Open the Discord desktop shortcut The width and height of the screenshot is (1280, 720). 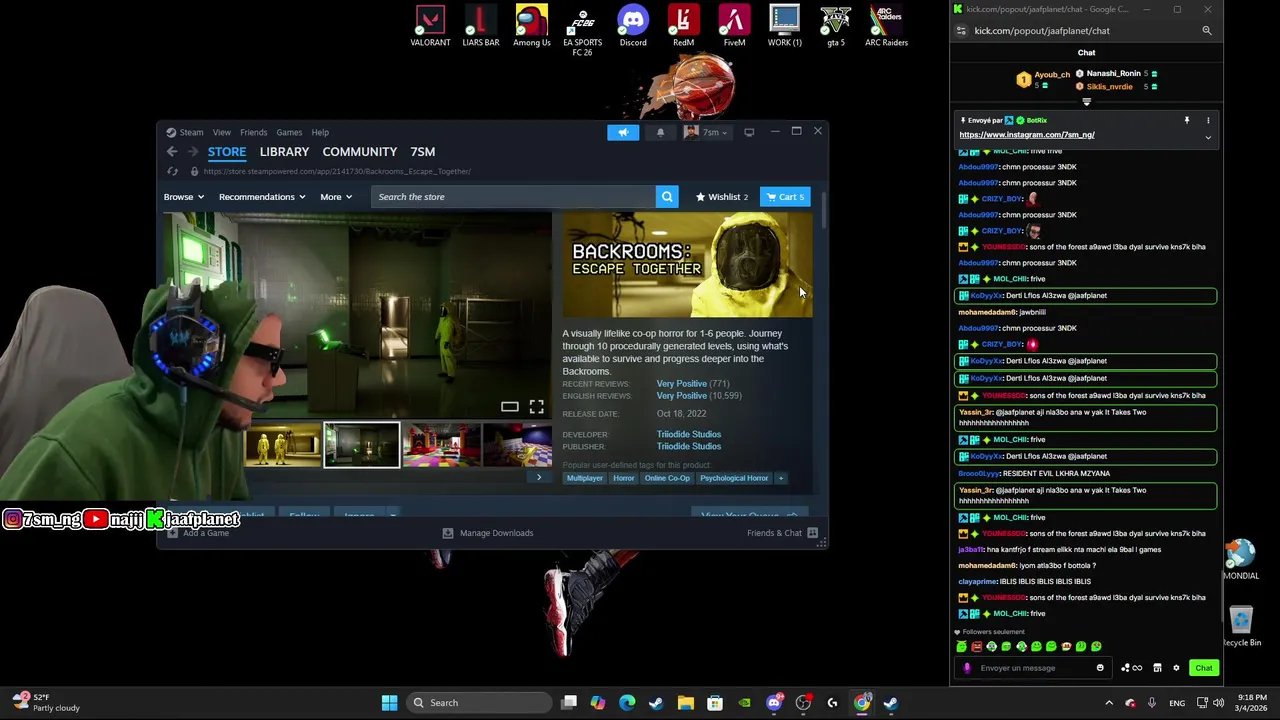(633, 27)
